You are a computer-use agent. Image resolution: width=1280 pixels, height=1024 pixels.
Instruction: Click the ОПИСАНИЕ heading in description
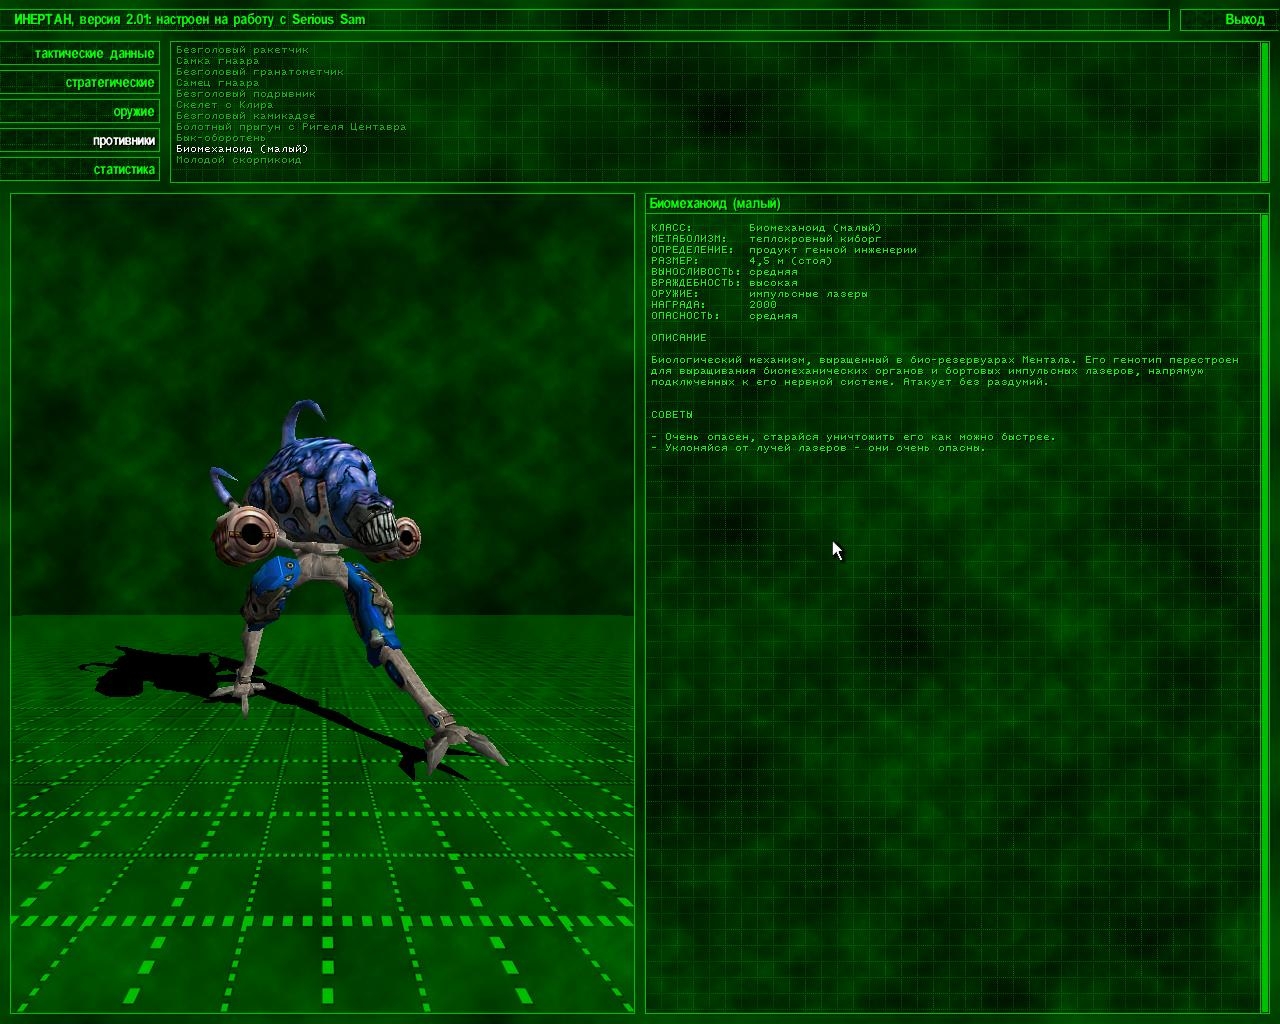point(679,337)
